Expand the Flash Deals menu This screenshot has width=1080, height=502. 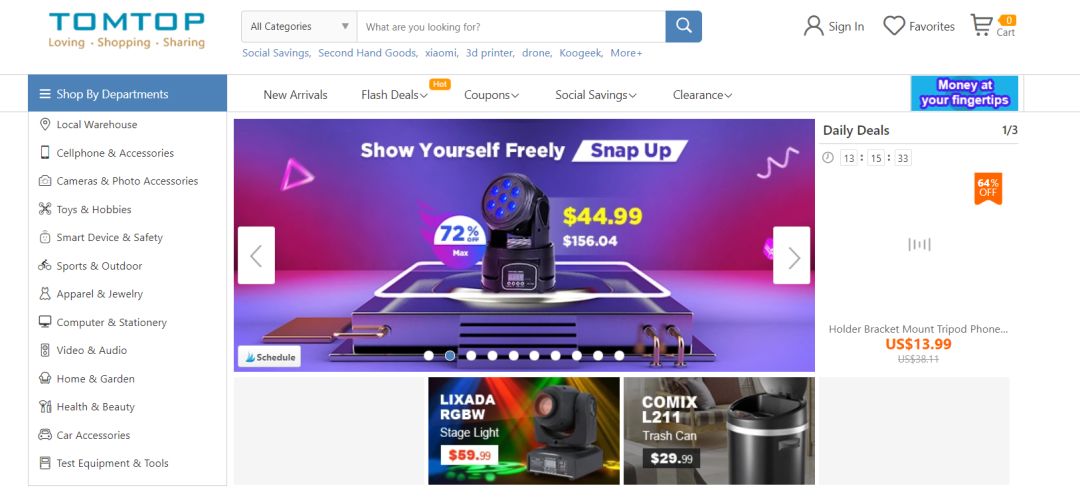[394, 95]
